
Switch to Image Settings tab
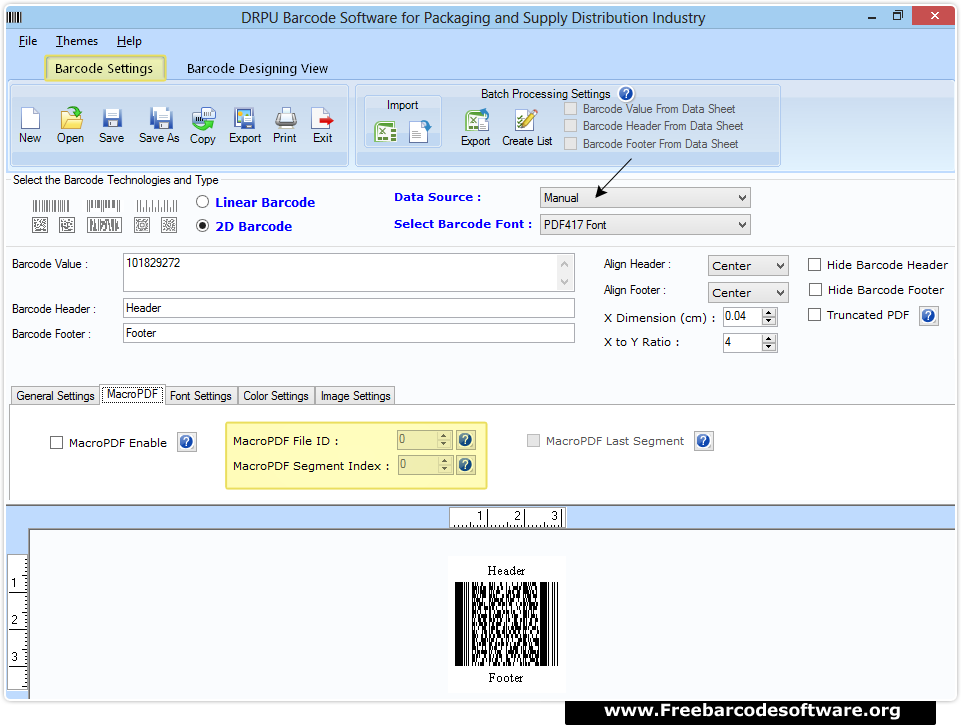coord(355,396)
